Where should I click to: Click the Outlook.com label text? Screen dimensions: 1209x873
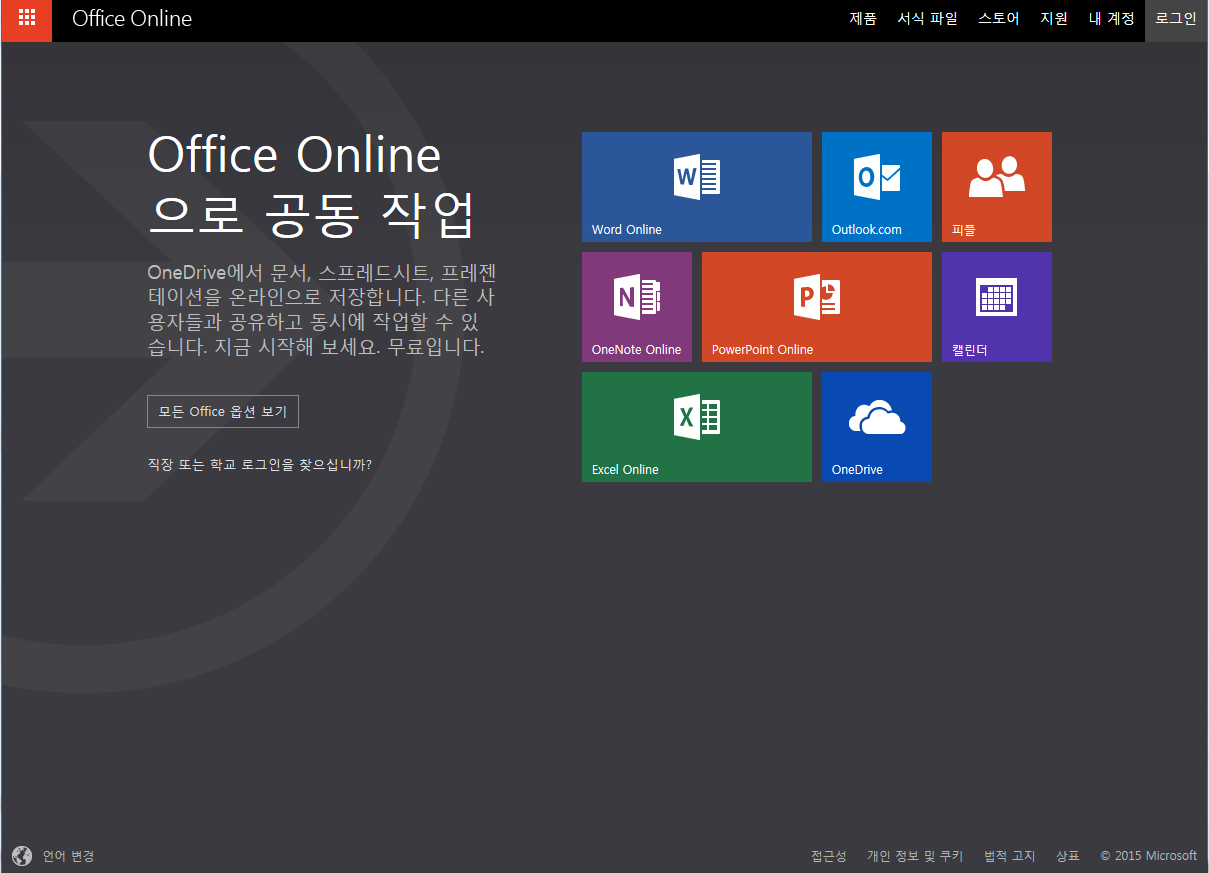coord(867,230)
